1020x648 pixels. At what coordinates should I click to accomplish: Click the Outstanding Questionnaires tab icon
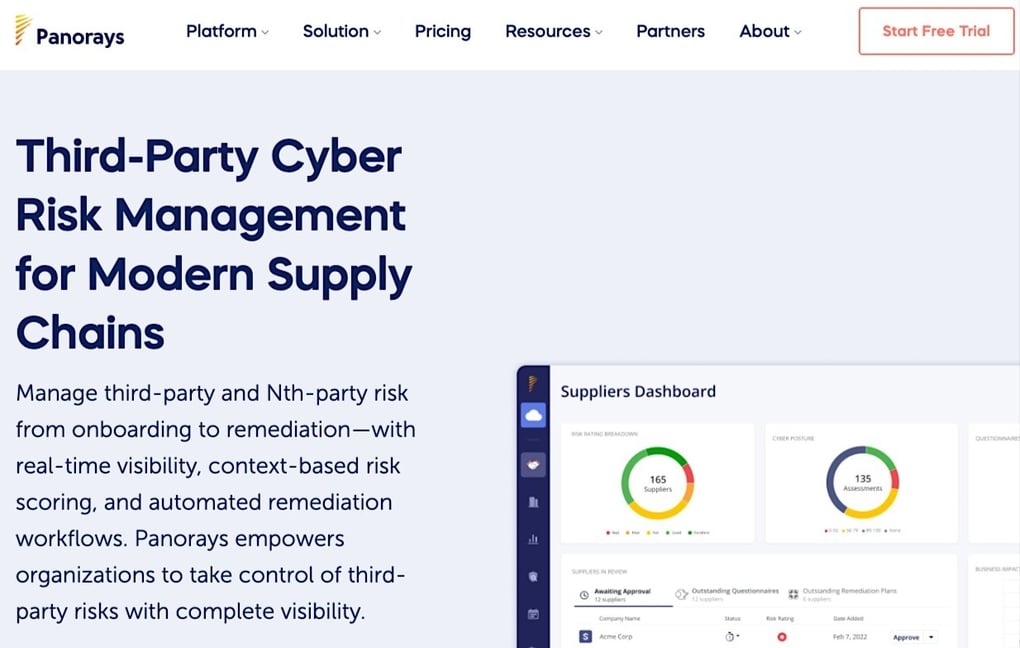tap(681, 594)
